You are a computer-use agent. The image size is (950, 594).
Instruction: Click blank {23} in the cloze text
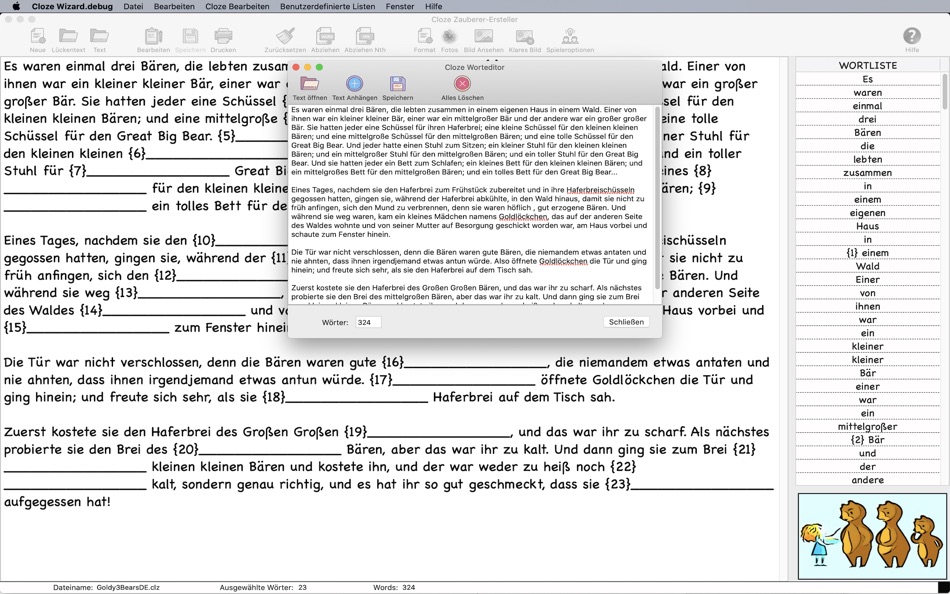click(688, 484)
